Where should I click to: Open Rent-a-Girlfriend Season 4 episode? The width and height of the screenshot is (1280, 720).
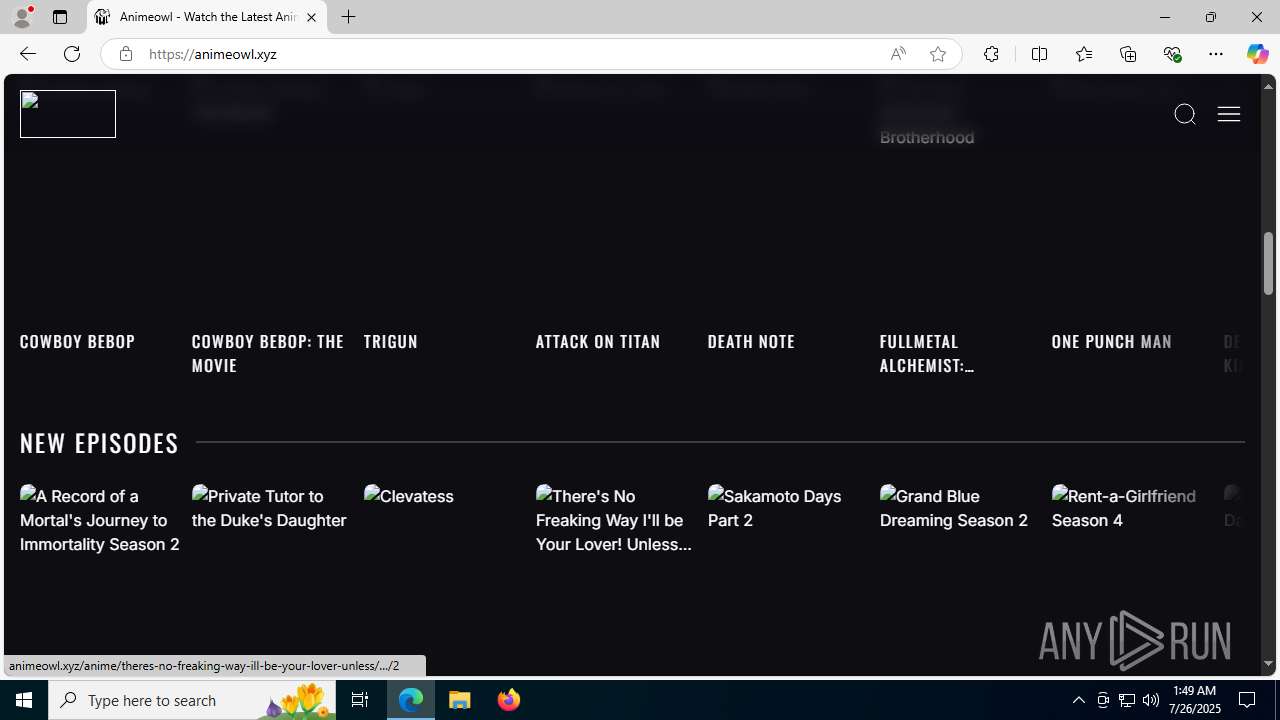1124,508
